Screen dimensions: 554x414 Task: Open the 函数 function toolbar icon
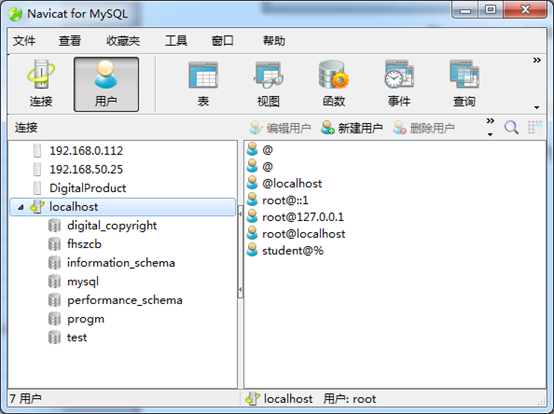tap(334, 84)
